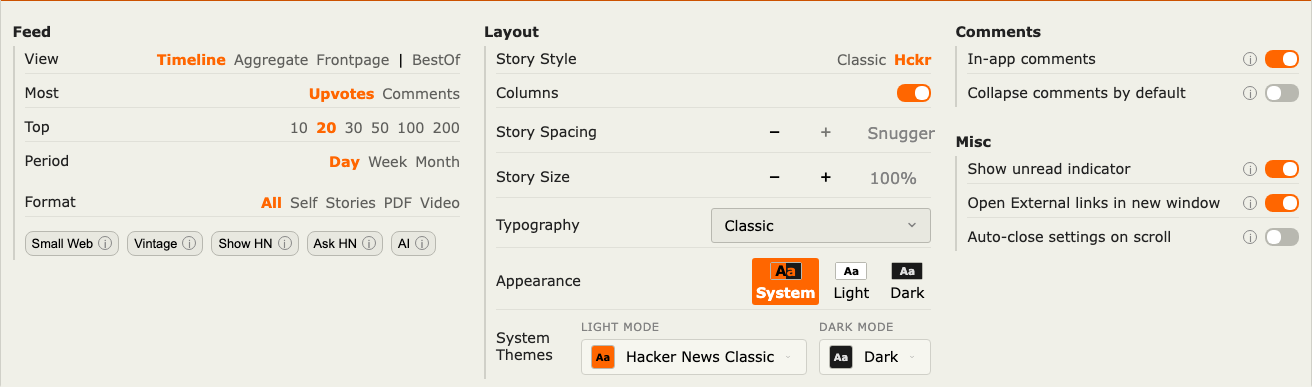Sort by most Upvotes
This screenshot has height=387, width=1312.
tap(341, 94)
